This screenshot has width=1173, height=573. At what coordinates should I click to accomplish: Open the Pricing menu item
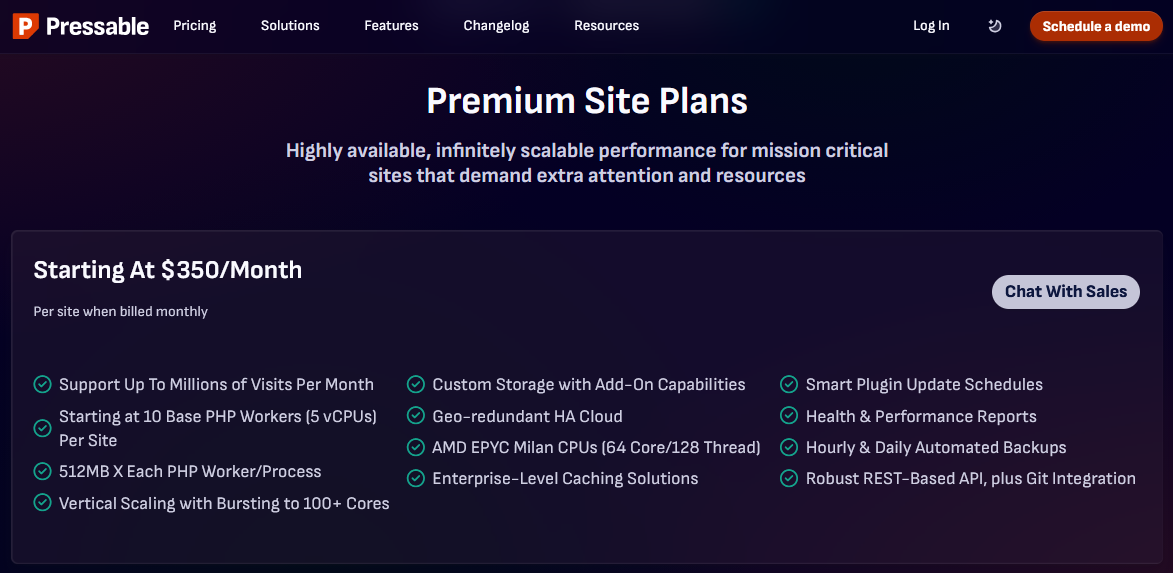(194, 26)
